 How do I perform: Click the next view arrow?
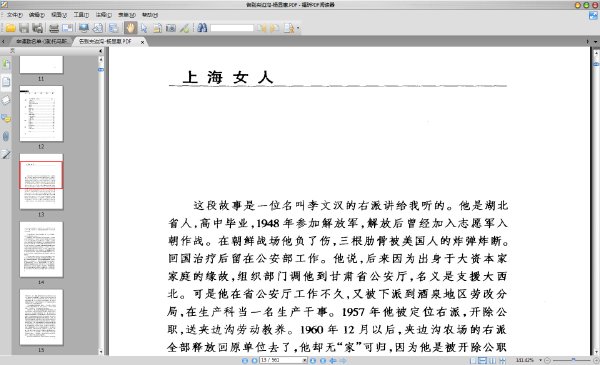point(343,360)
